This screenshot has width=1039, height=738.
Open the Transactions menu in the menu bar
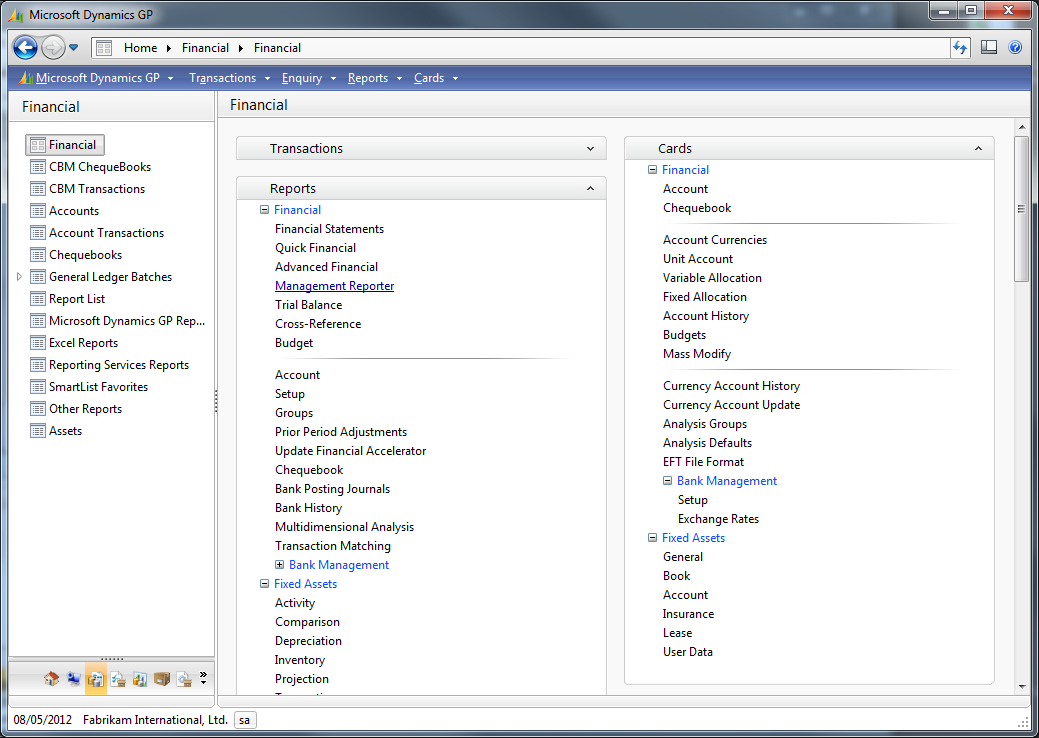[229, 78]
